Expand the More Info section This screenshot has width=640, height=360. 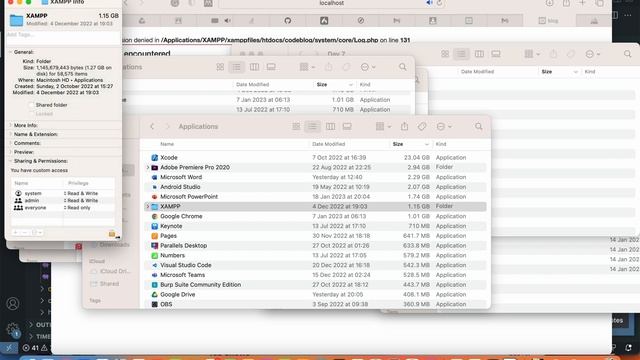pos(11,125)
